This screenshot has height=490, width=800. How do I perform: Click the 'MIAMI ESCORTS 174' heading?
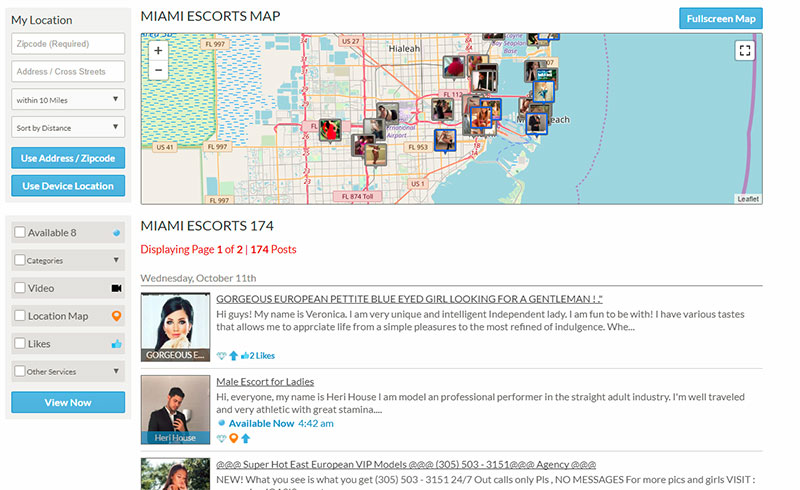(x=207, y=226)
